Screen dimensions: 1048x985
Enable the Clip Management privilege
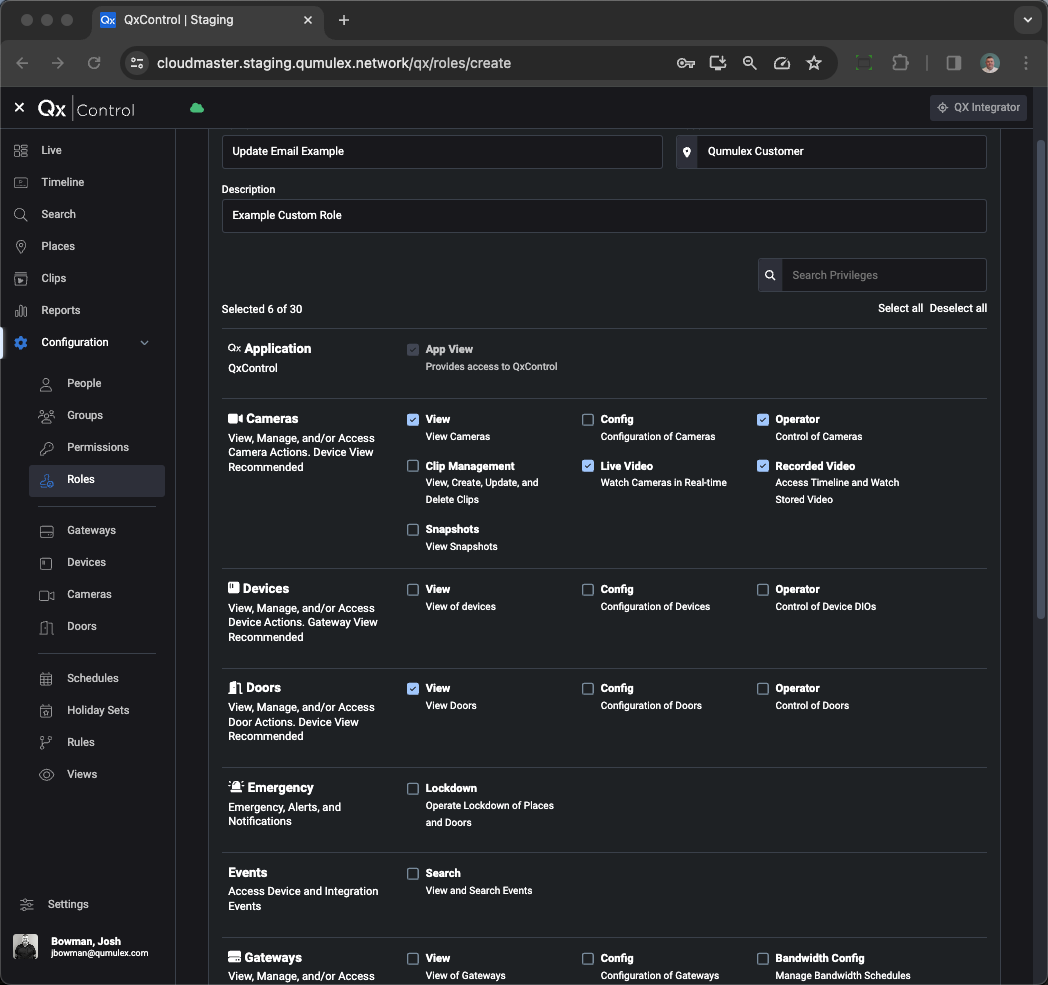click(x=412, y=466)
